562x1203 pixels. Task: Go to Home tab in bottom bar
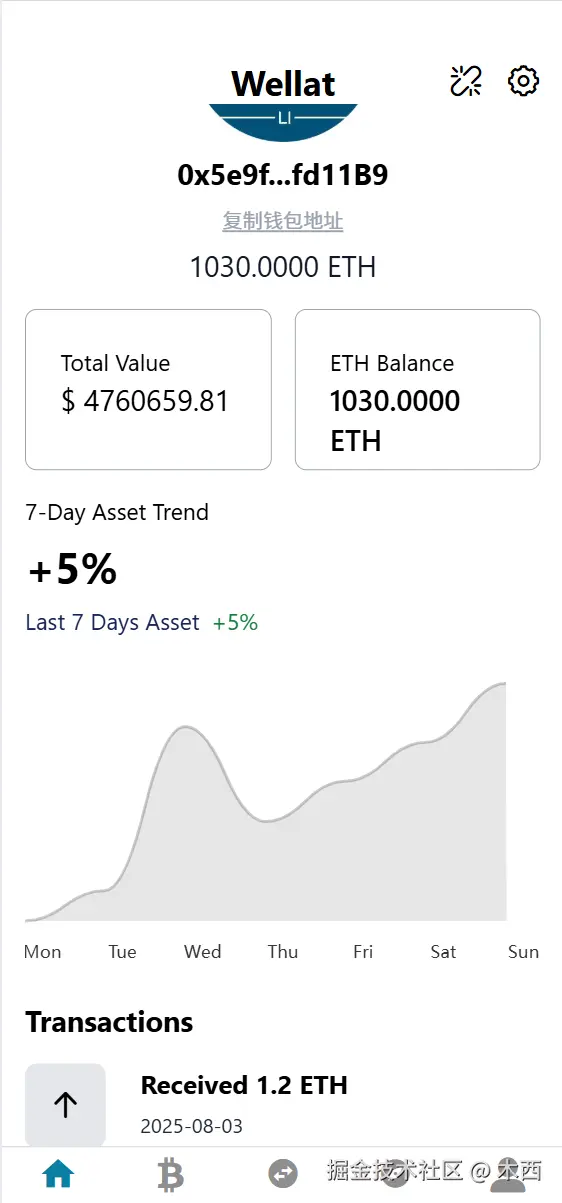click(x=59, y=1173)
